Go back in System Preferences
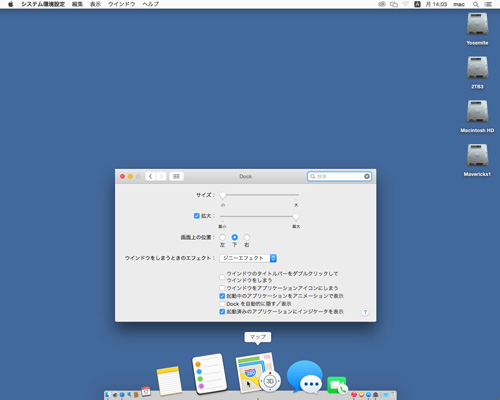 (x=151, y=176)
